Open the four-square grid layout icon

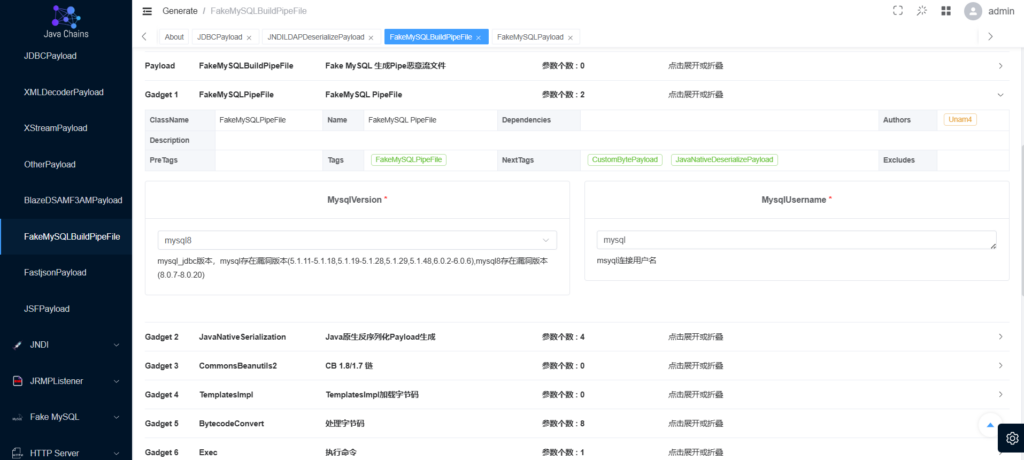[x=946, y=11]
